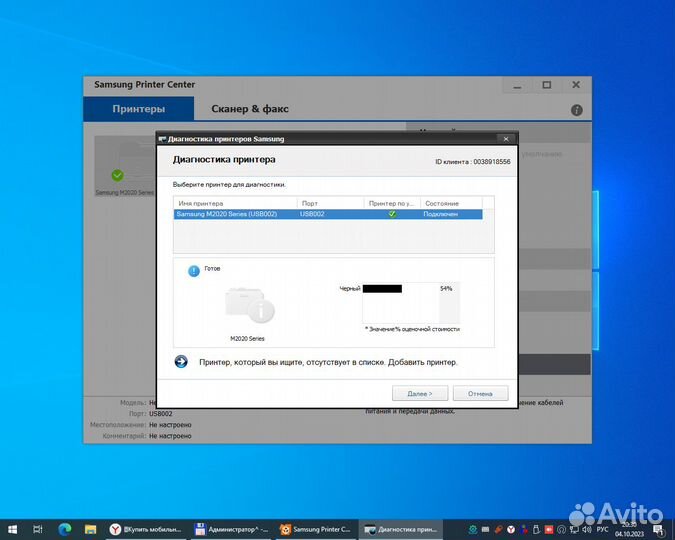Click the Диагностика принтеров Samsung title bar icon
The width and height of the screenshot is (675, 540).
(162, 139)
